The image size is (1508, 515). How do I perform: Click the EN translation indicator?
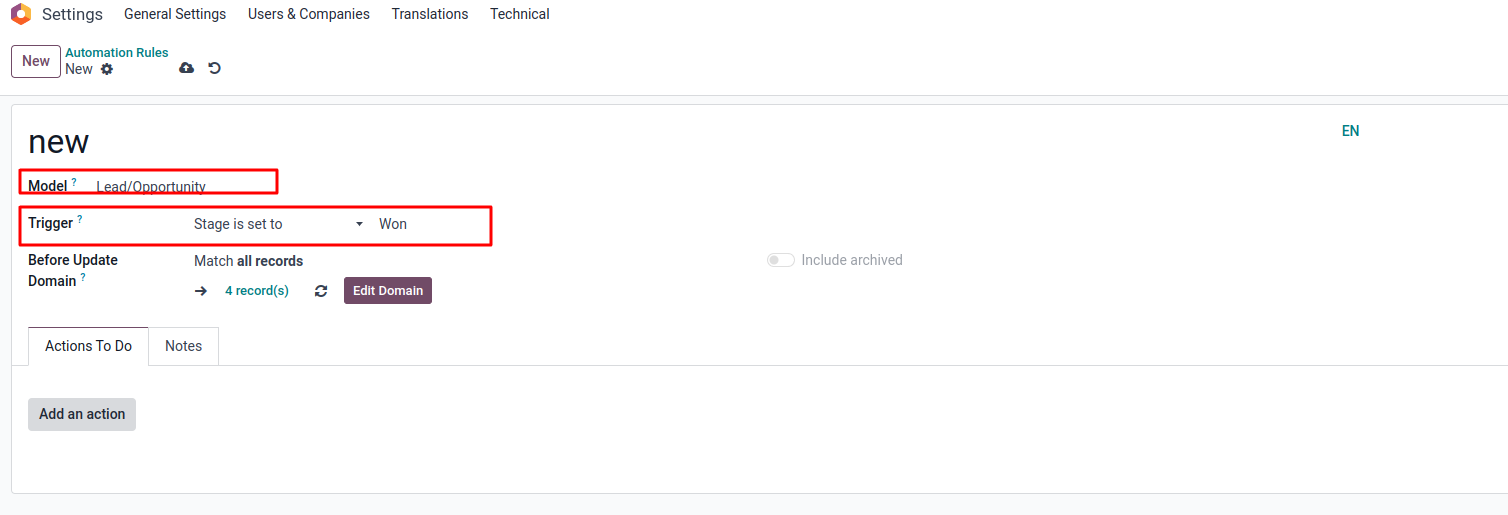click(x=1350, y=131)
